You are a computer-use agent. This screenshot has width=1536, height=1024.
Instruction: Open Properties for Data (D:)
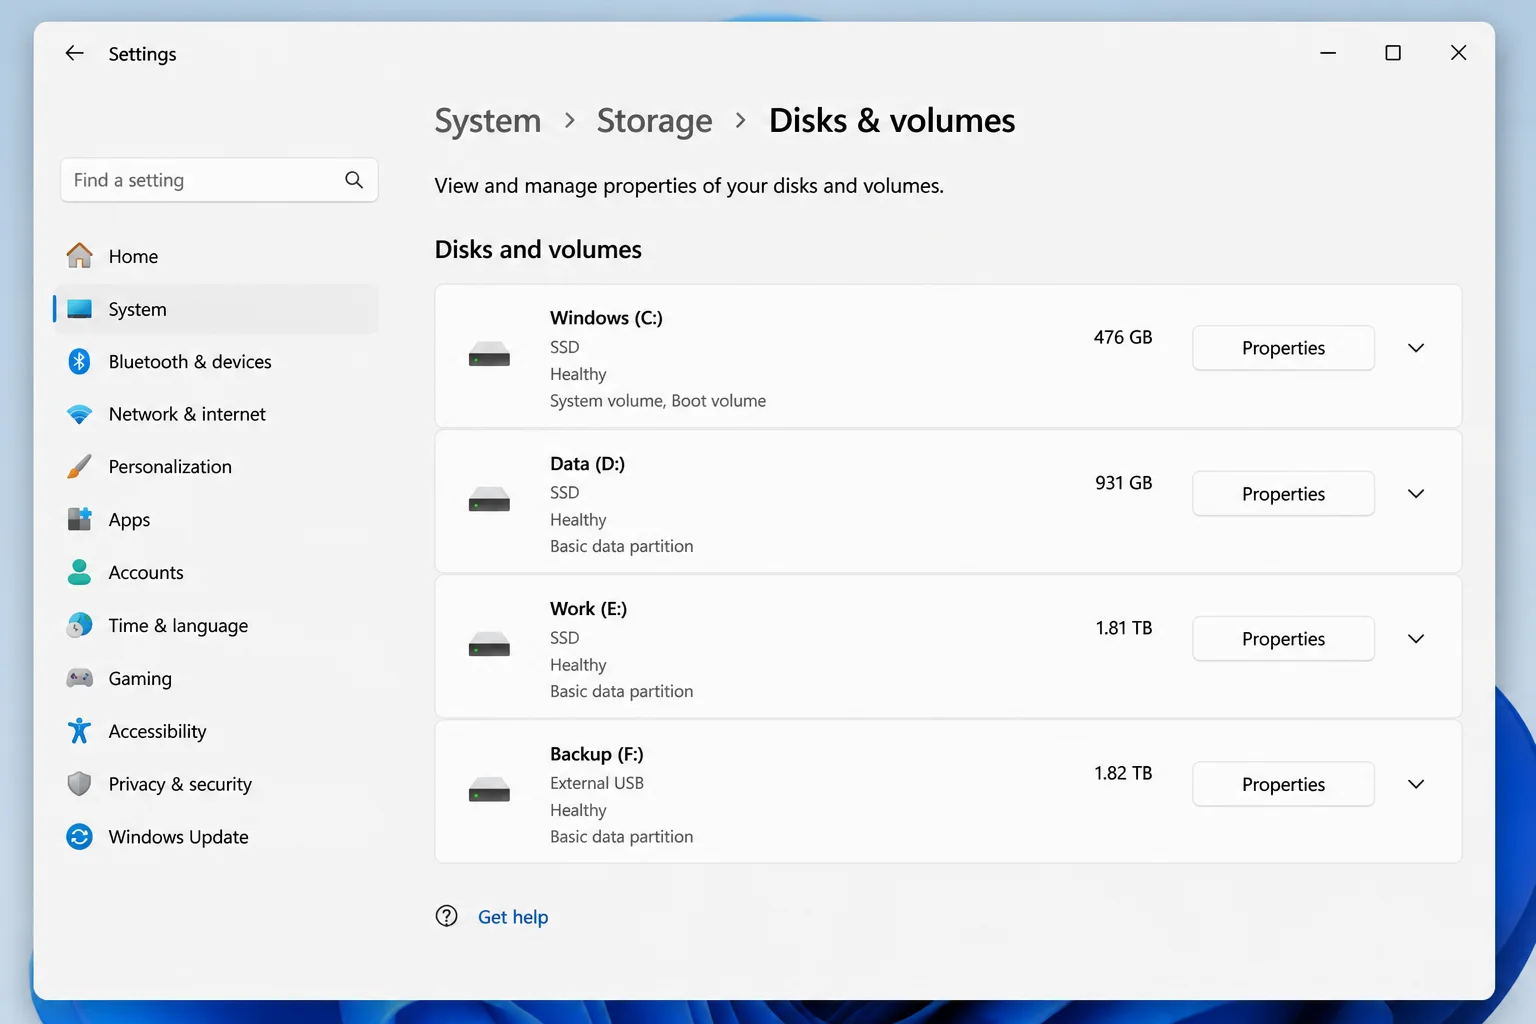pos(1283,494)
